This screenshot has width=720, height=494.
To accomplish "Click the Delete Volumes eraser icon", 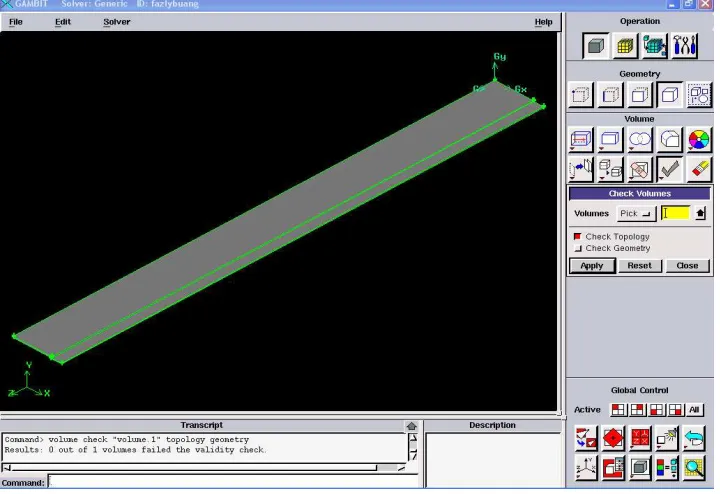I will point(699,169).
